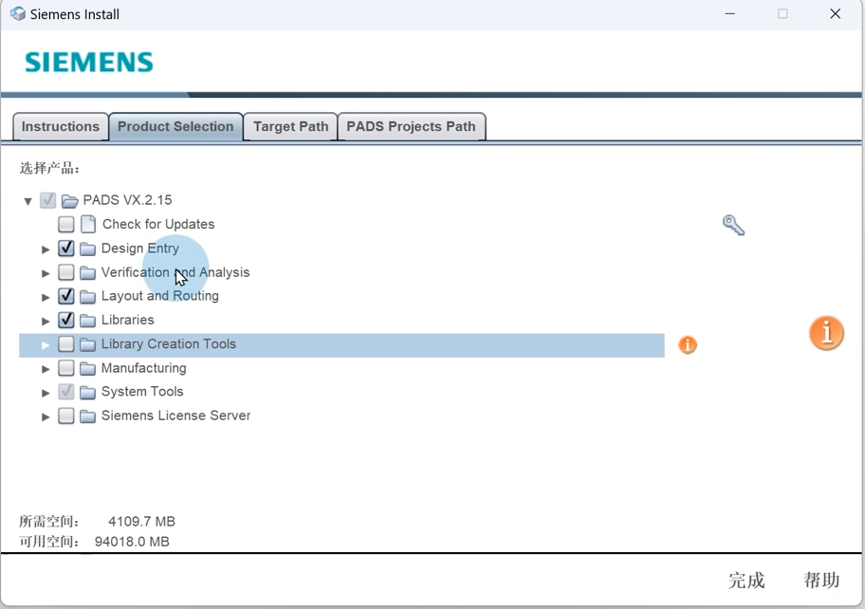Click the Library Creation Tools folder icon
This screenshot has height=609, width=865.
pyautogui.click(x=88, y=344)
